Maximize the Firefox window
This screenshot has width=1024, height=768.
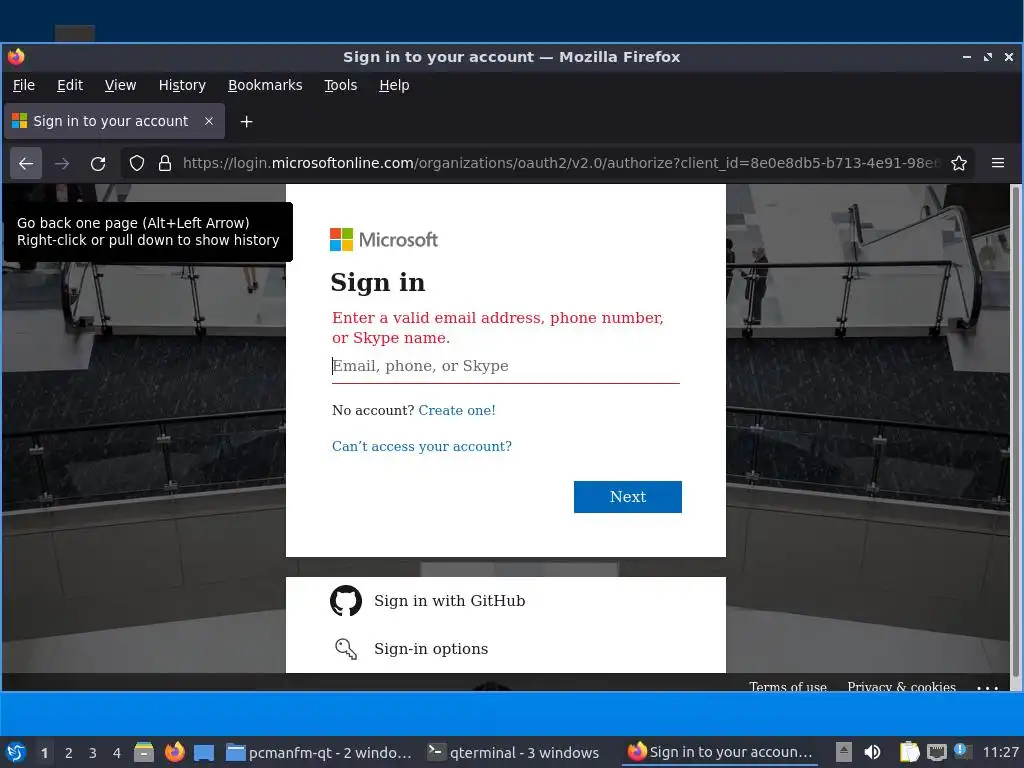point(987,57)
